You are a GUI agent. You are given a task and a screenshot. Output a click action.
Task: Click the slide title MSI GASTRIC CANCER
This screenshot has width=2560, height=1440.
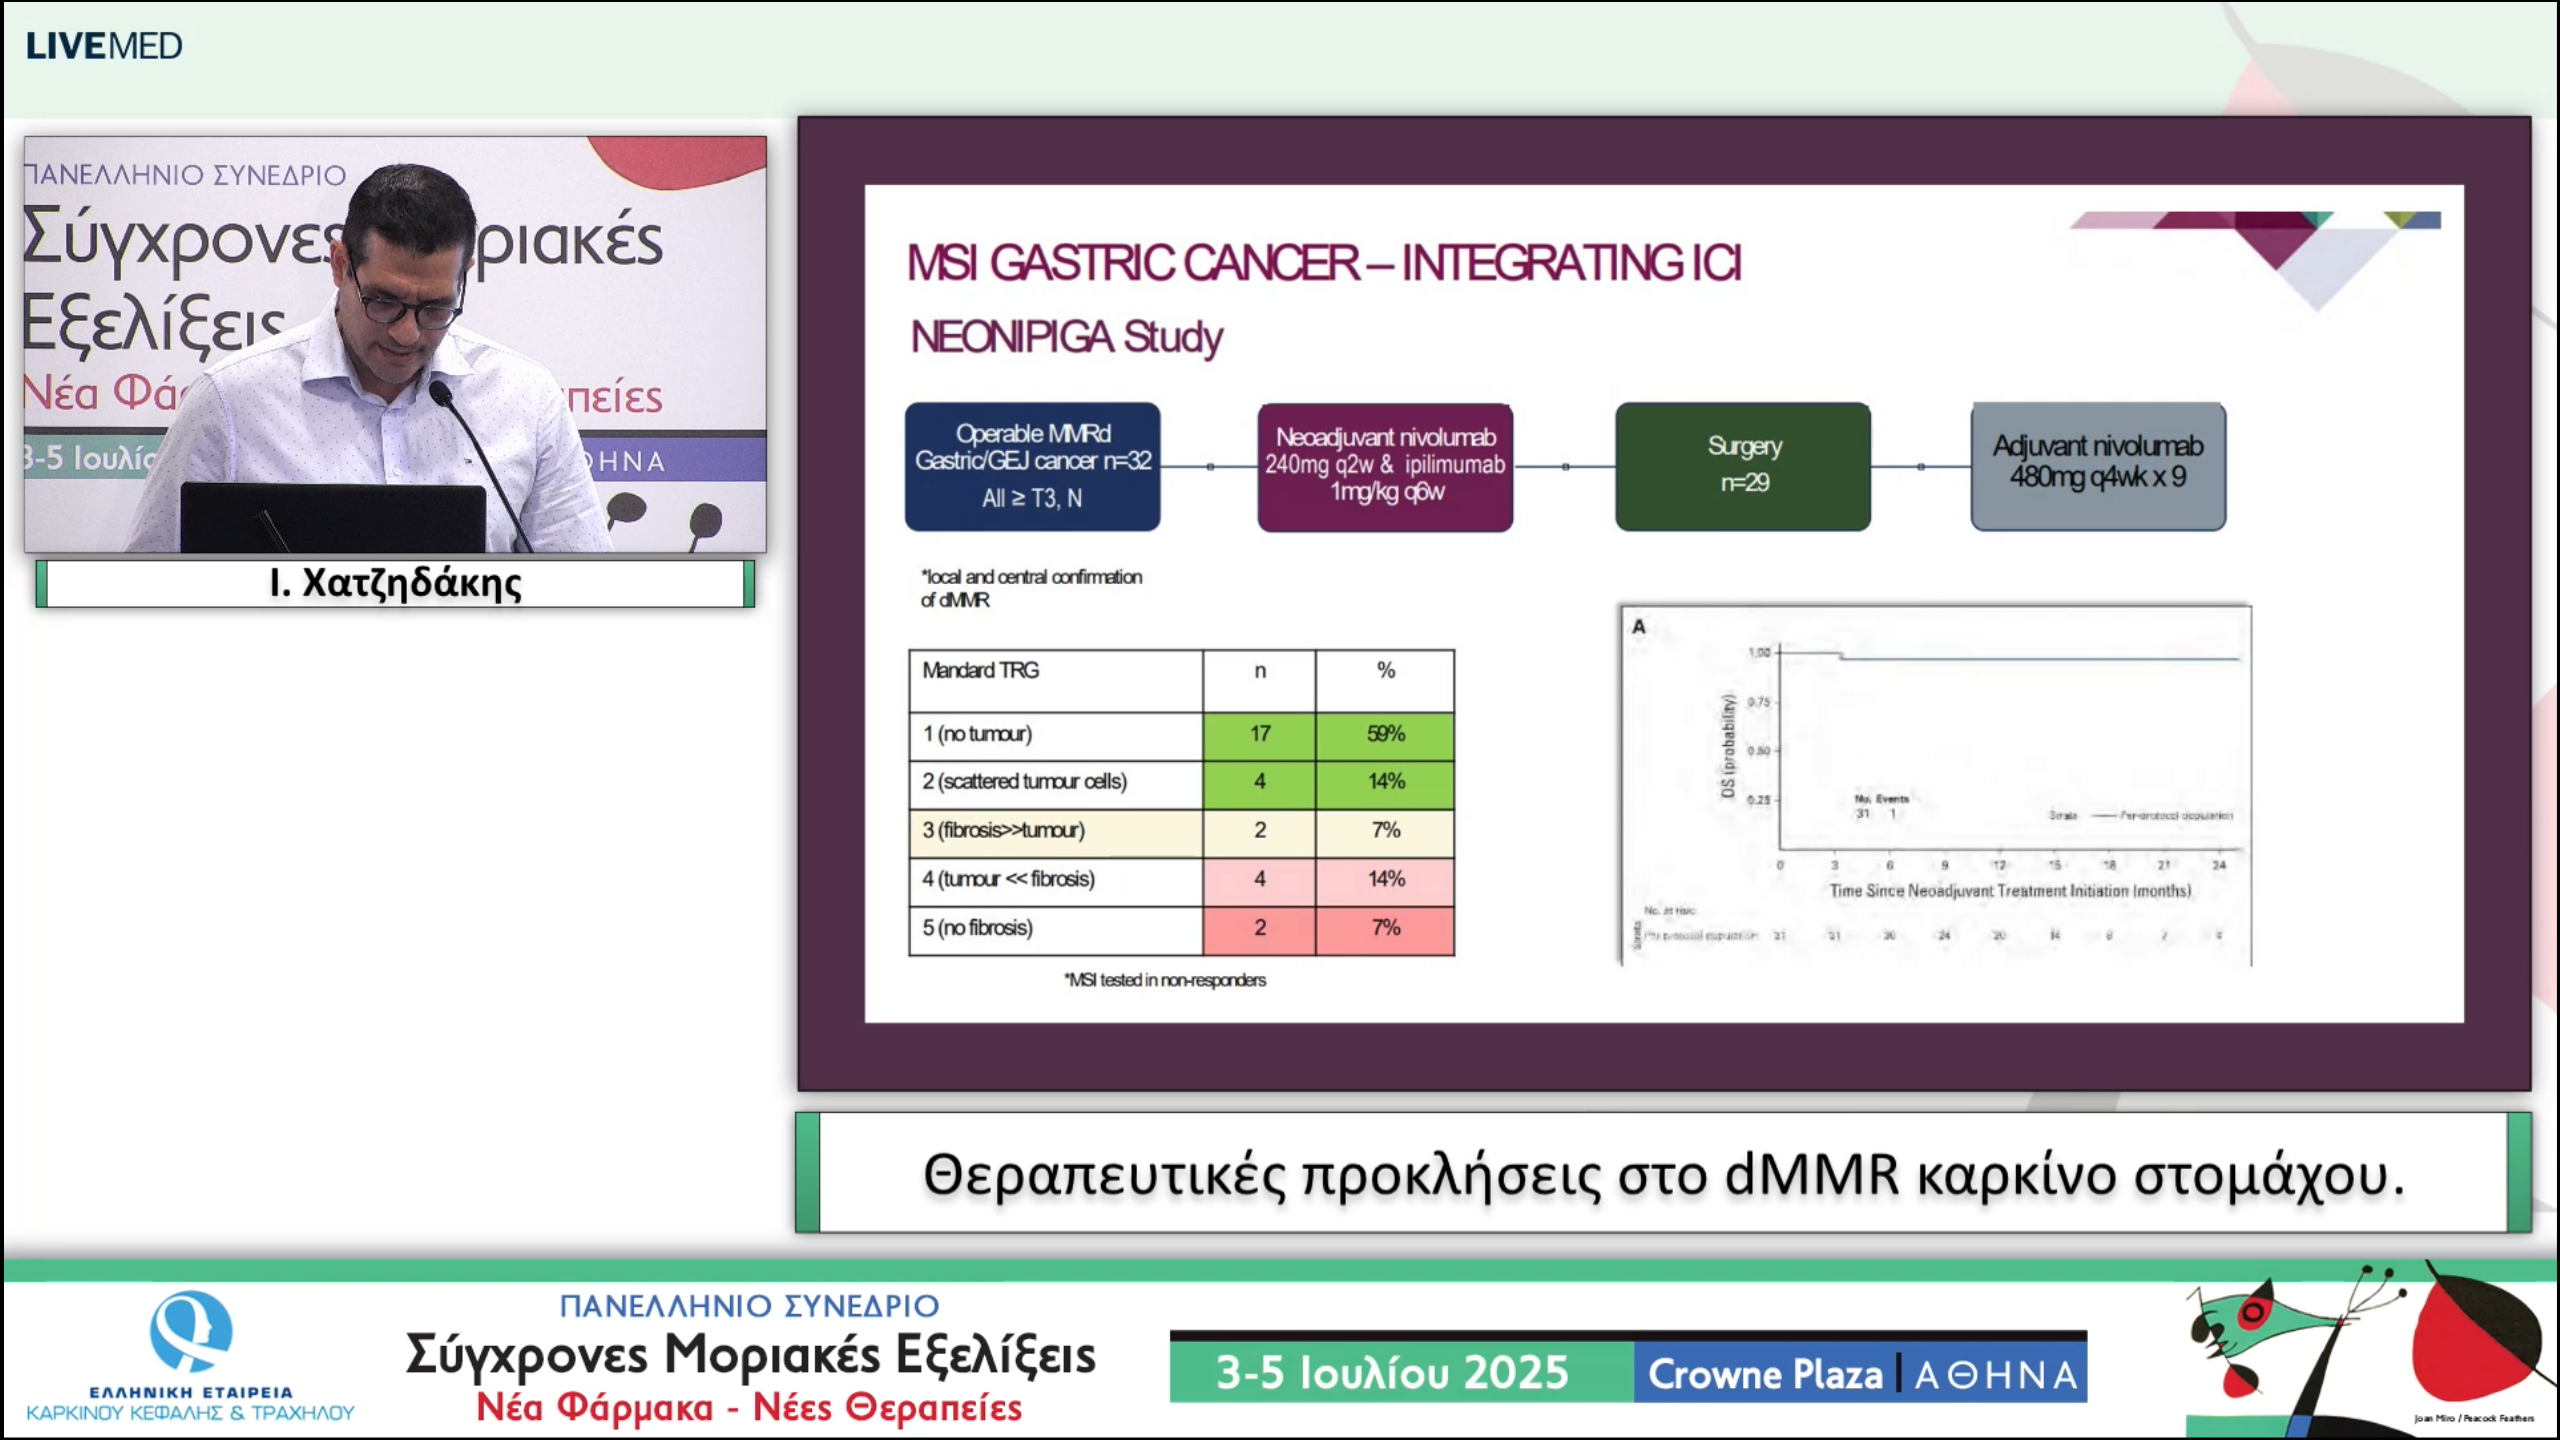click(1322, 264)
